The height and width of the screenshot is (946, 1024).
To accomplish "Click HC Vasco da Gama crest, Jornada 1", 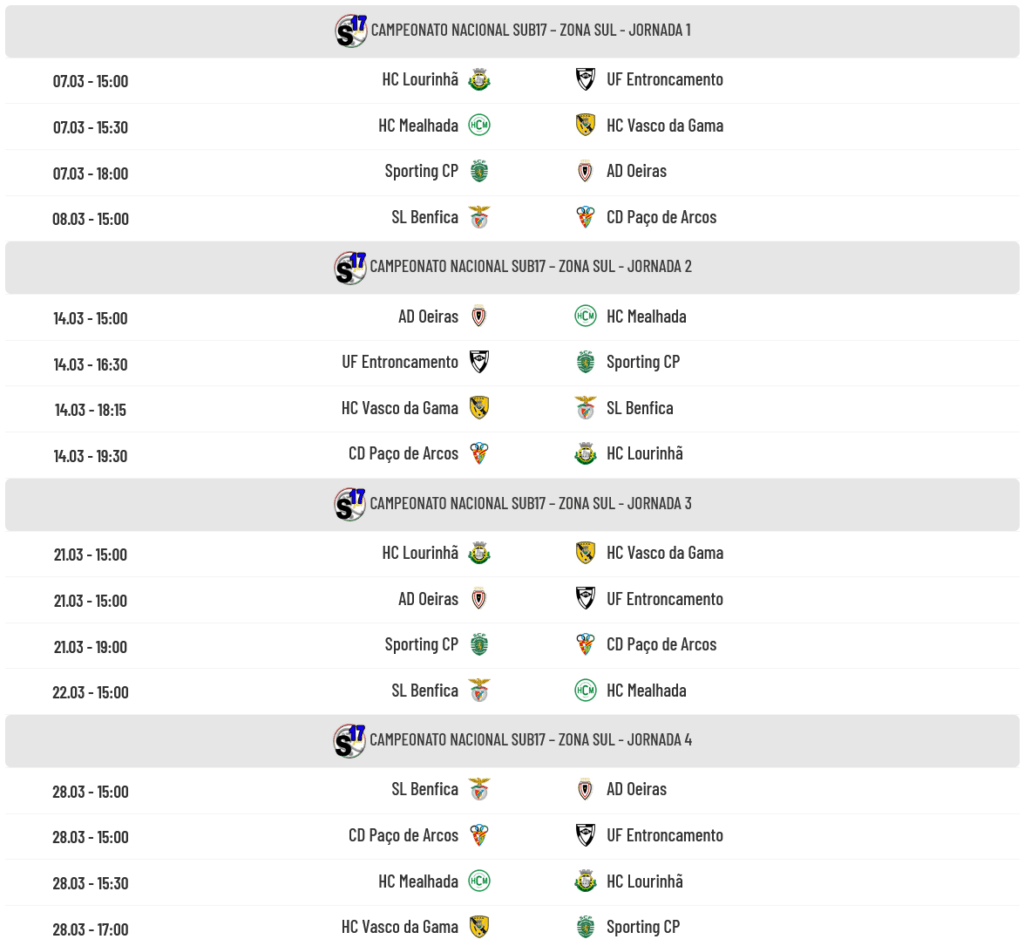I will [586, 125].
